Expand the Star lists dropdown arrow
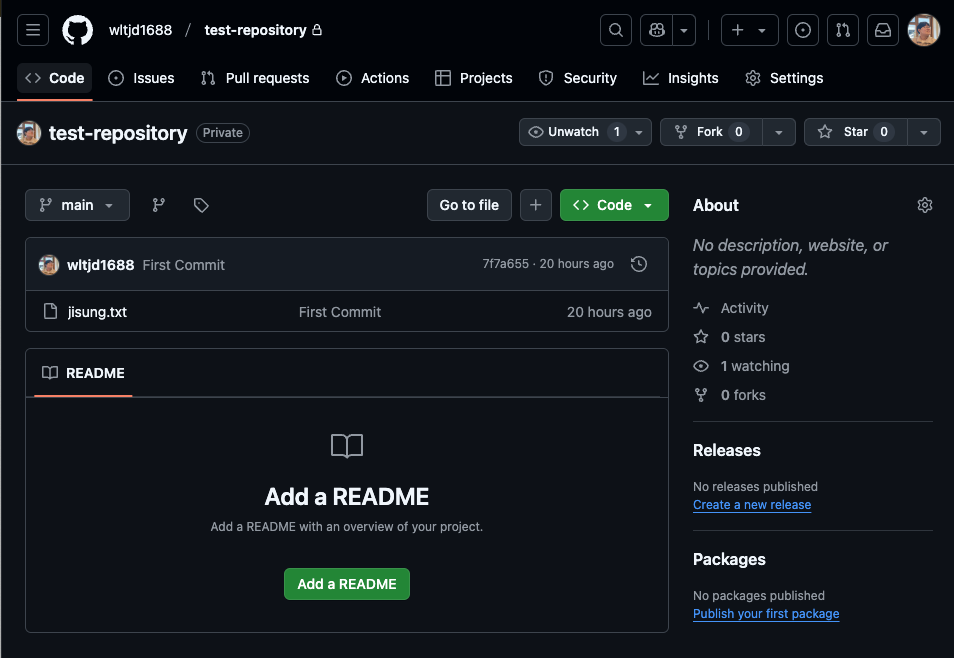The image size is (954, 658). tap(924, 132)
